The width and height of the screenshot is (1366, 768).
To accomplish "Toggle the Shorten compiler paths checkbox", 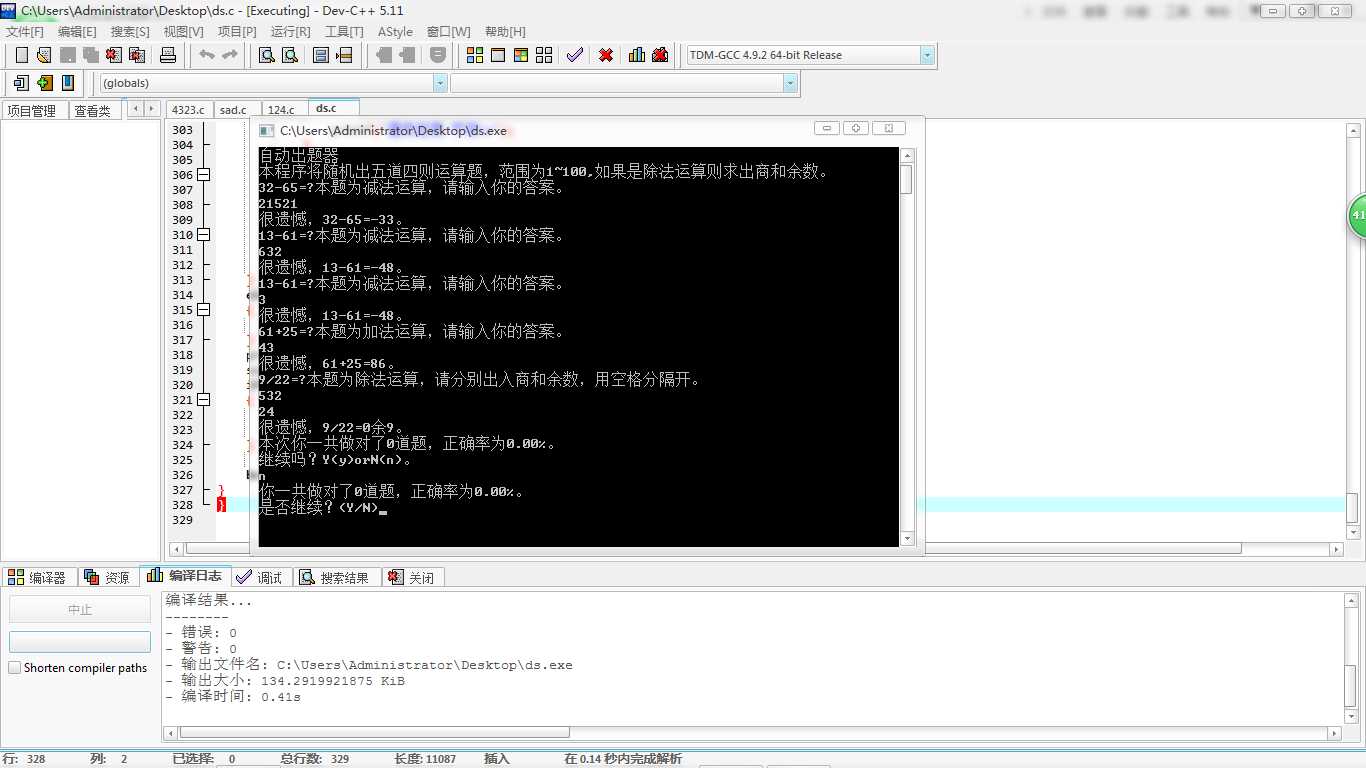I will pyautogui.click(x=14, y=668).
